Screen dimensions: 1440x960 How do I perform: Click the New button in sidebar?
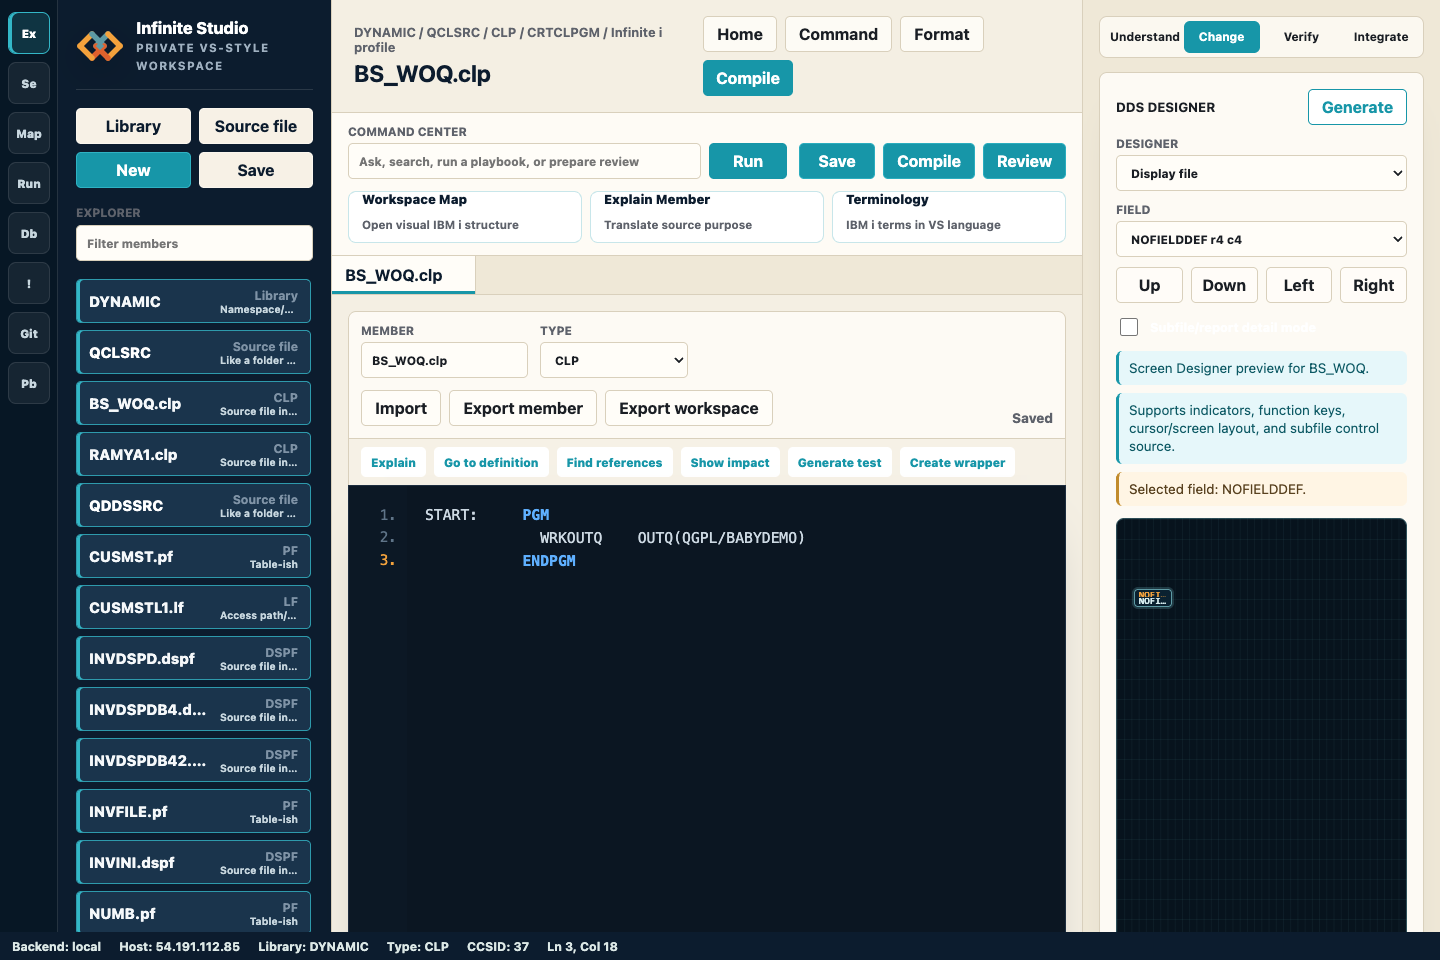coord(133,170)
